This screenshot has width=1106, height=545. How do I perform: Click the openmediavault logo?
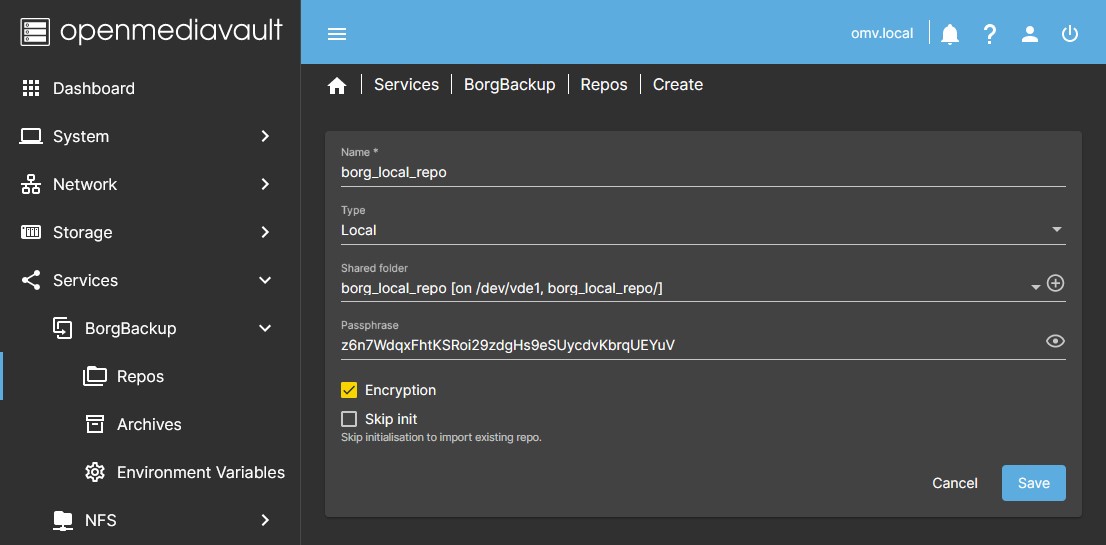coord(150,31)
